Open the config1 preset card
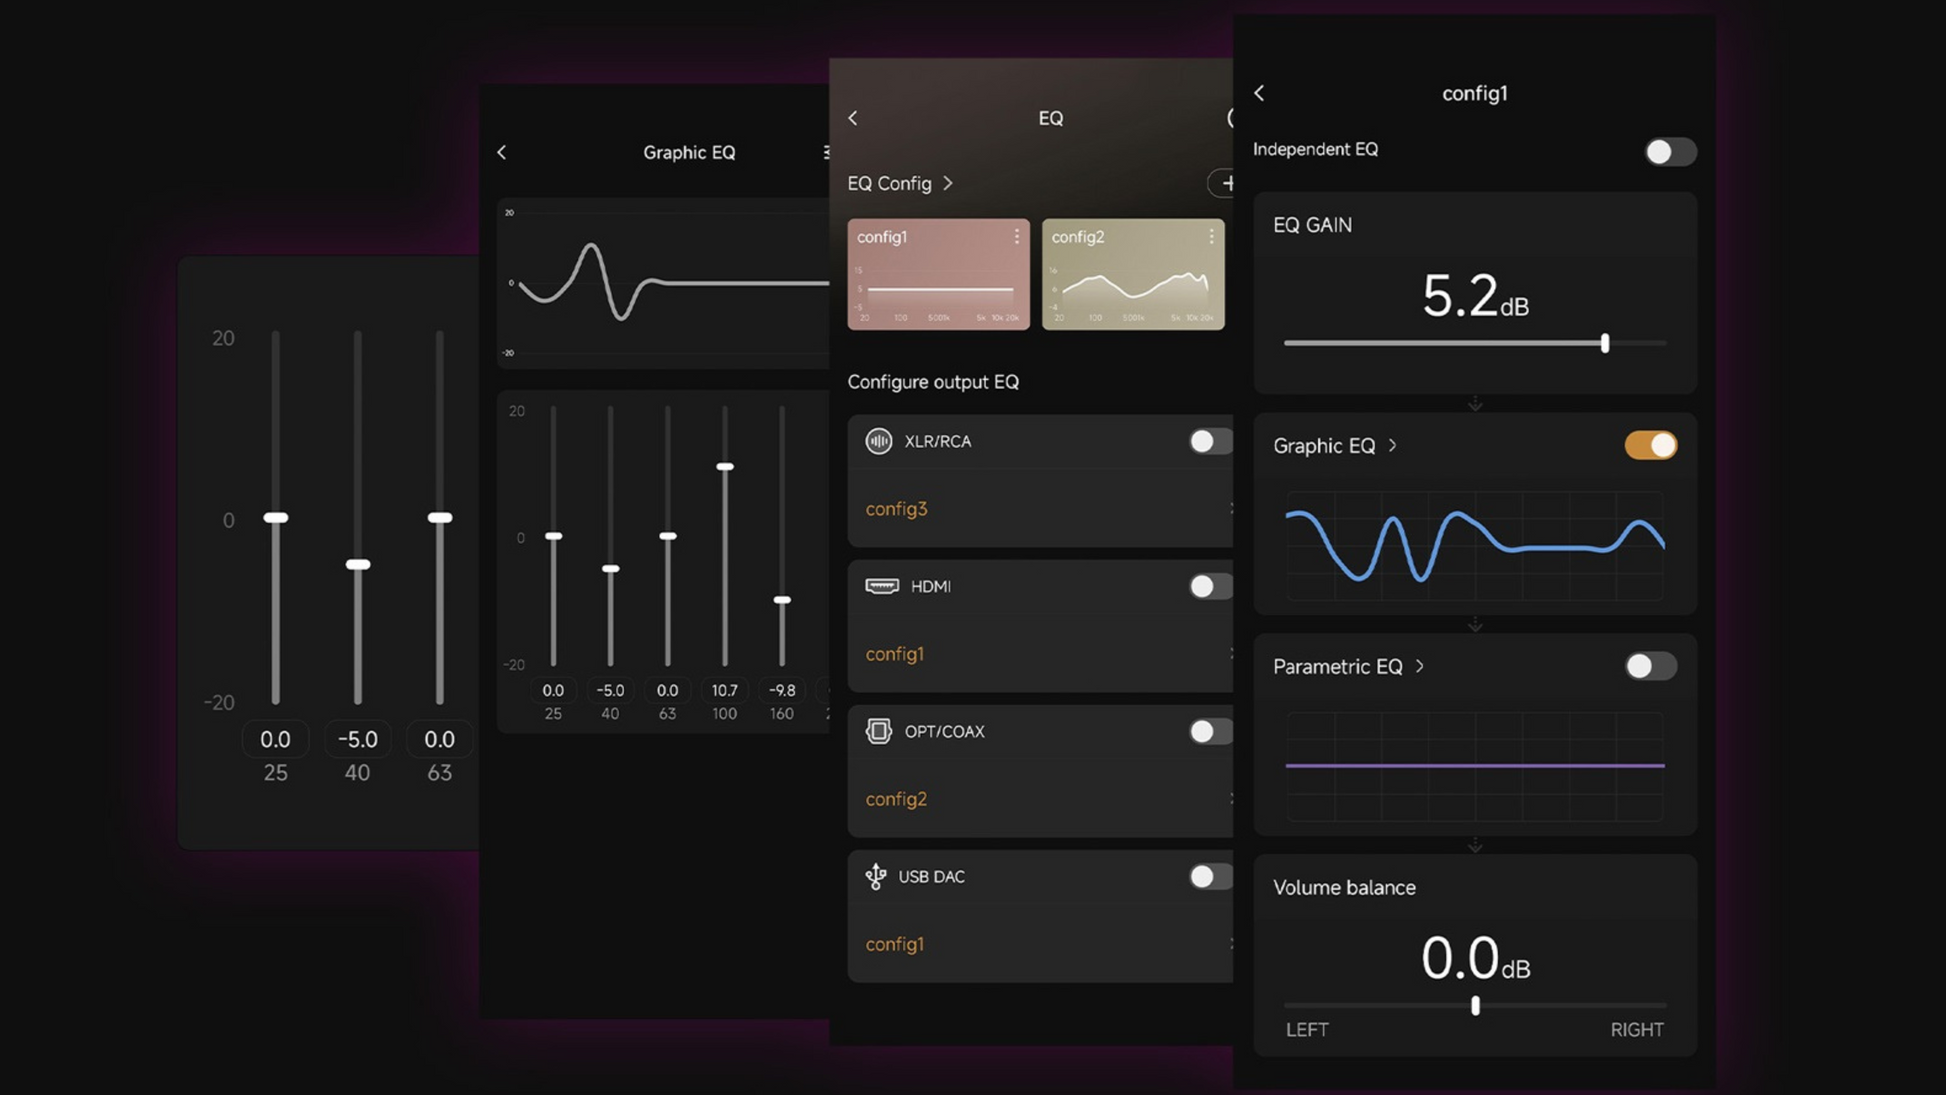 (x=938, y=274)
